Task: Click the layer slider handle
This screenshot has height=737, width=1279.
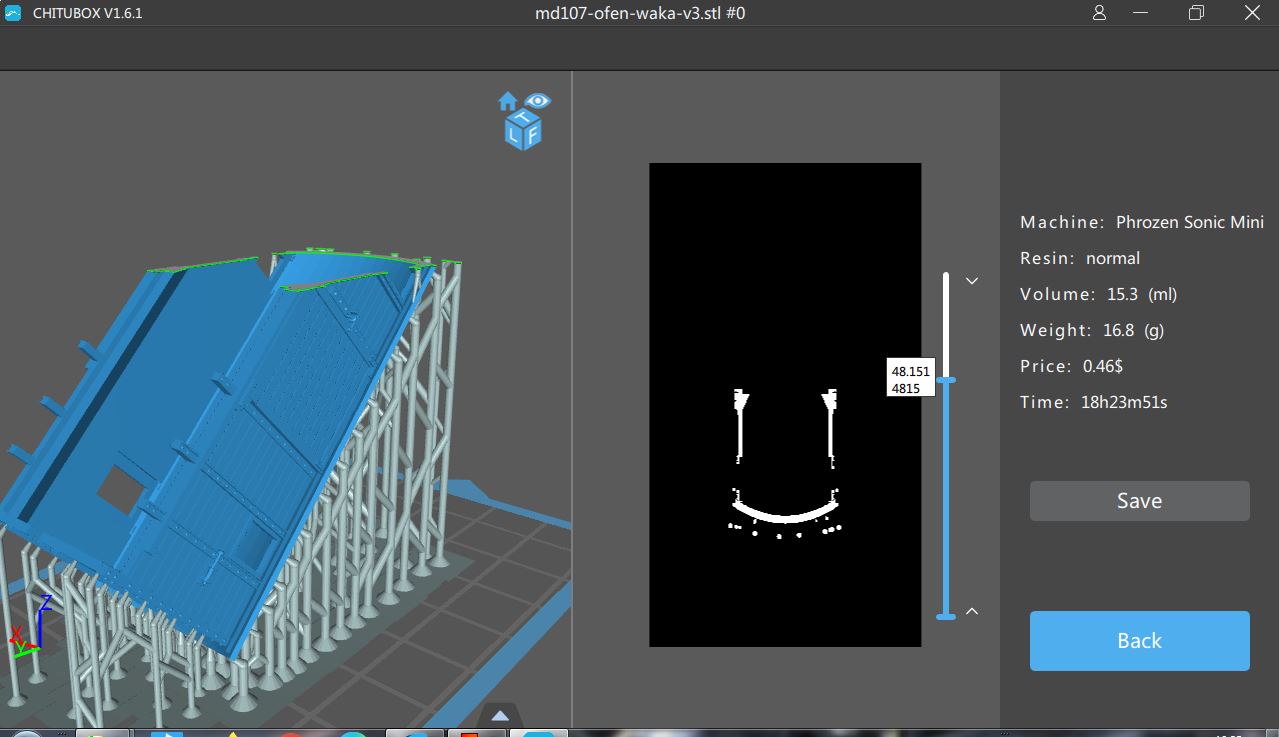Action: point(946,380)
